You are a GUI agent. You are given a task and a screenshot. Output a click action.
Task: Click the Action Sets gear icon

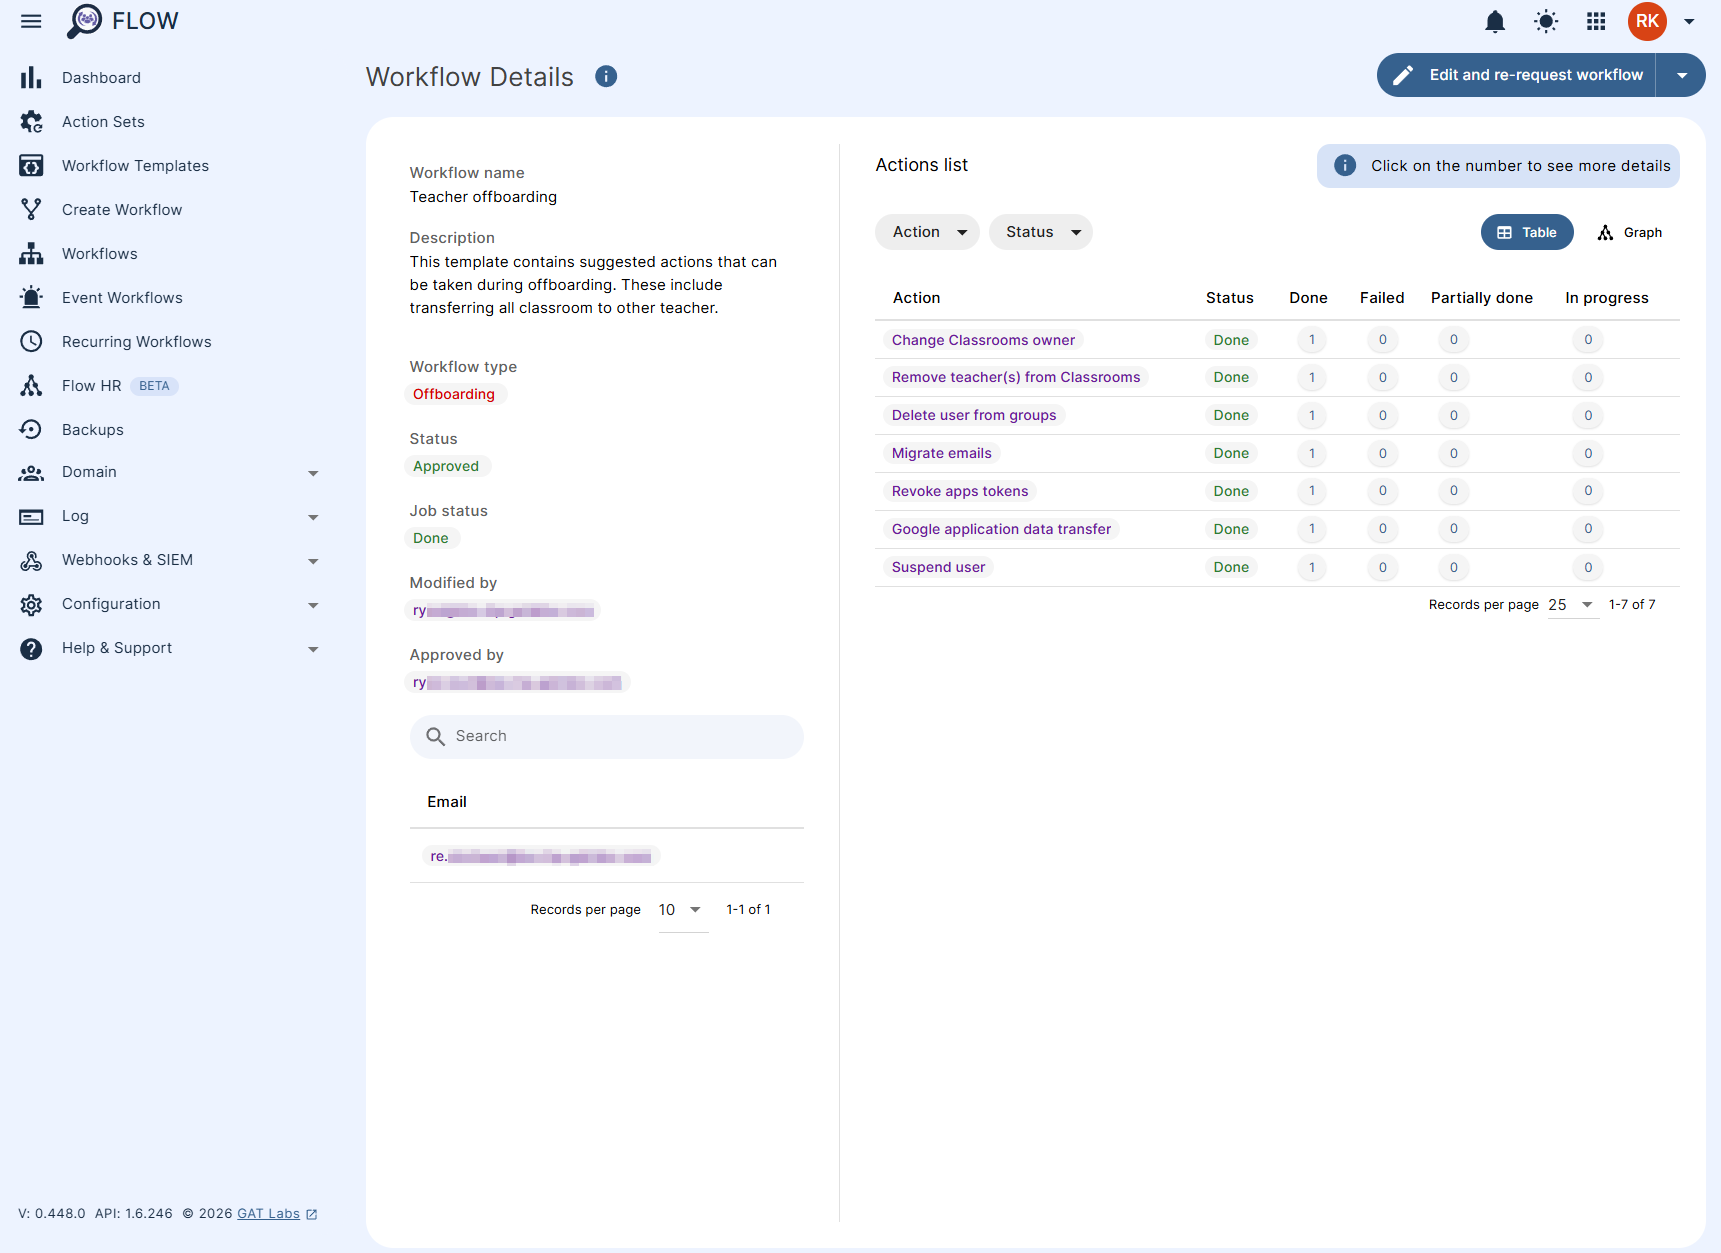(x=32, y=122)
